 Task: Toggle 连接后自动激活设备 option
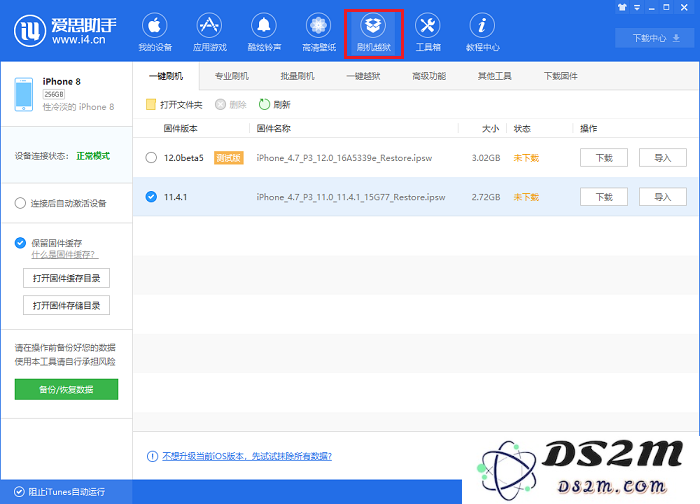coord(20,204)
